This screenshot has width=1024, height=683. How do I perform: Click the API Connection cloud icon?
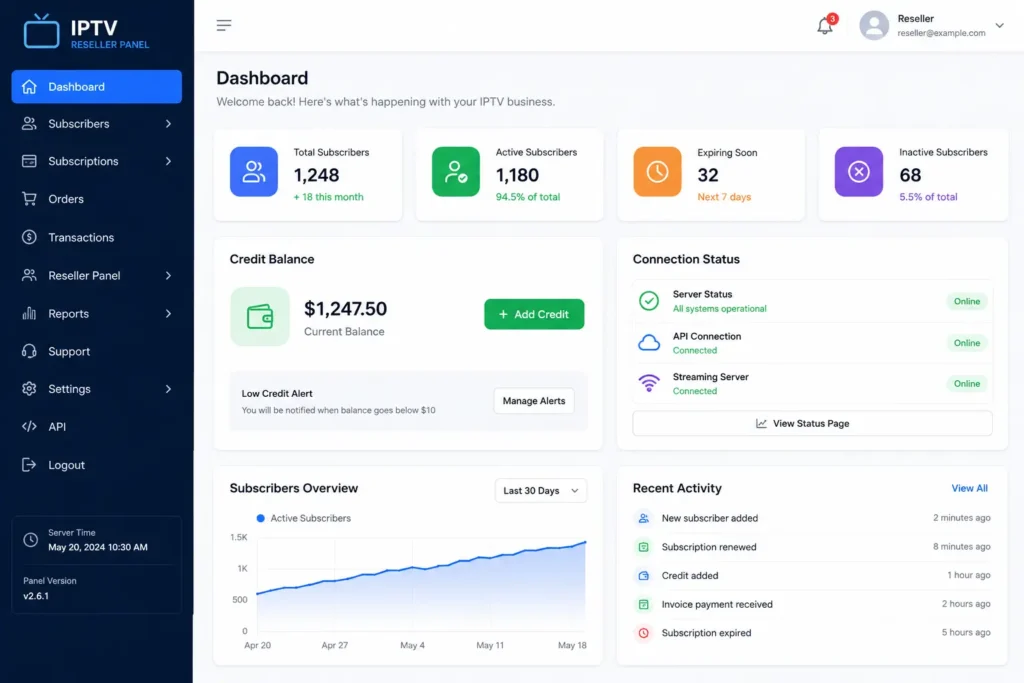[648, 343]
